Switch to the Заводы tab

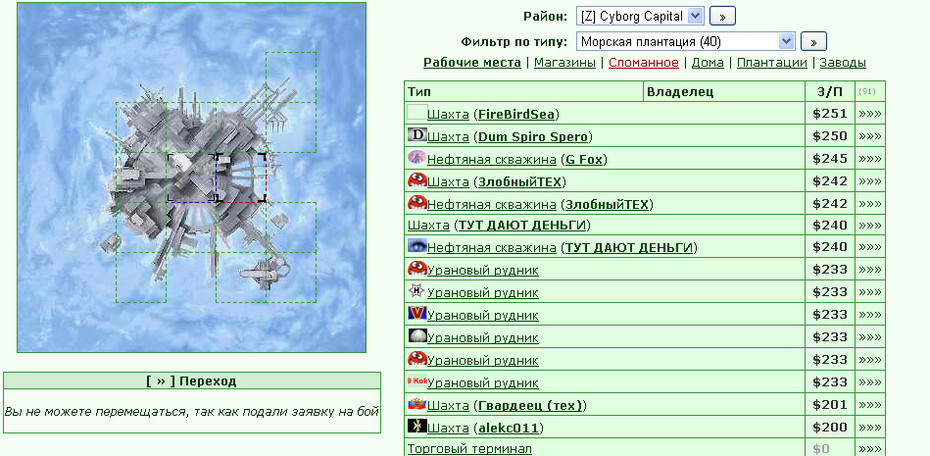(843, 63)
